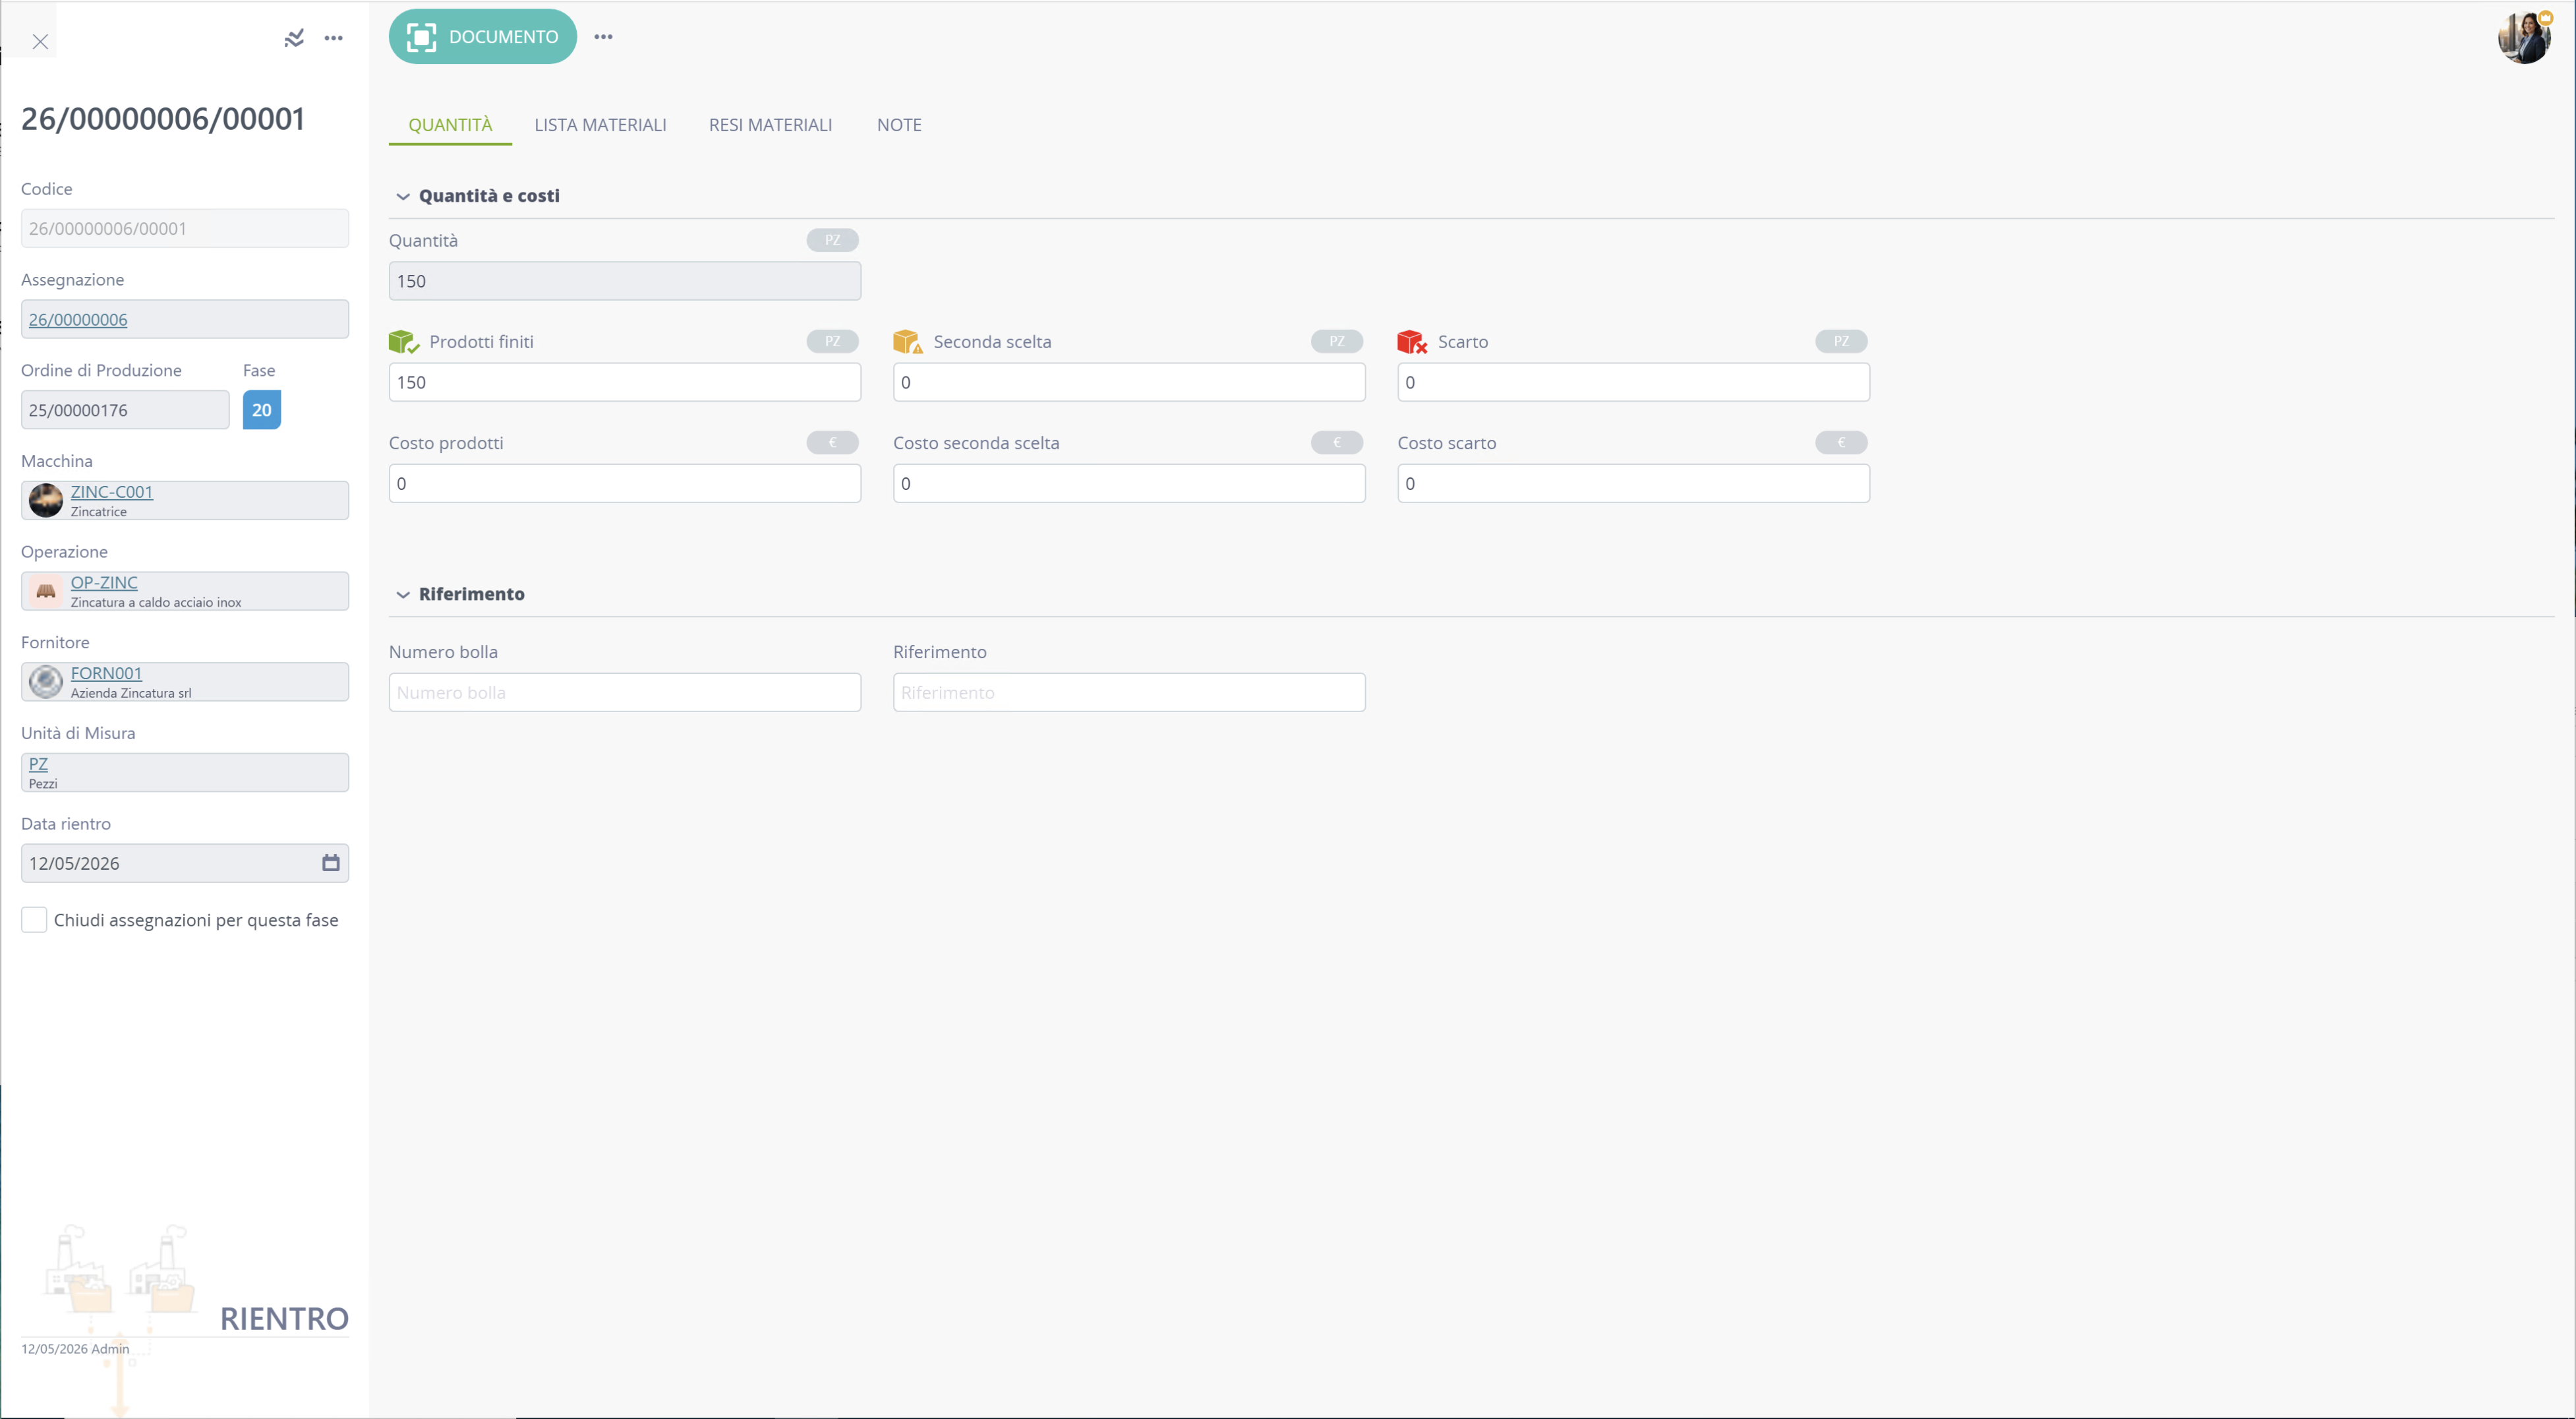Close the side panel with X
The width and height of the screenshot is (2576, 1419).
click(40, 41)
